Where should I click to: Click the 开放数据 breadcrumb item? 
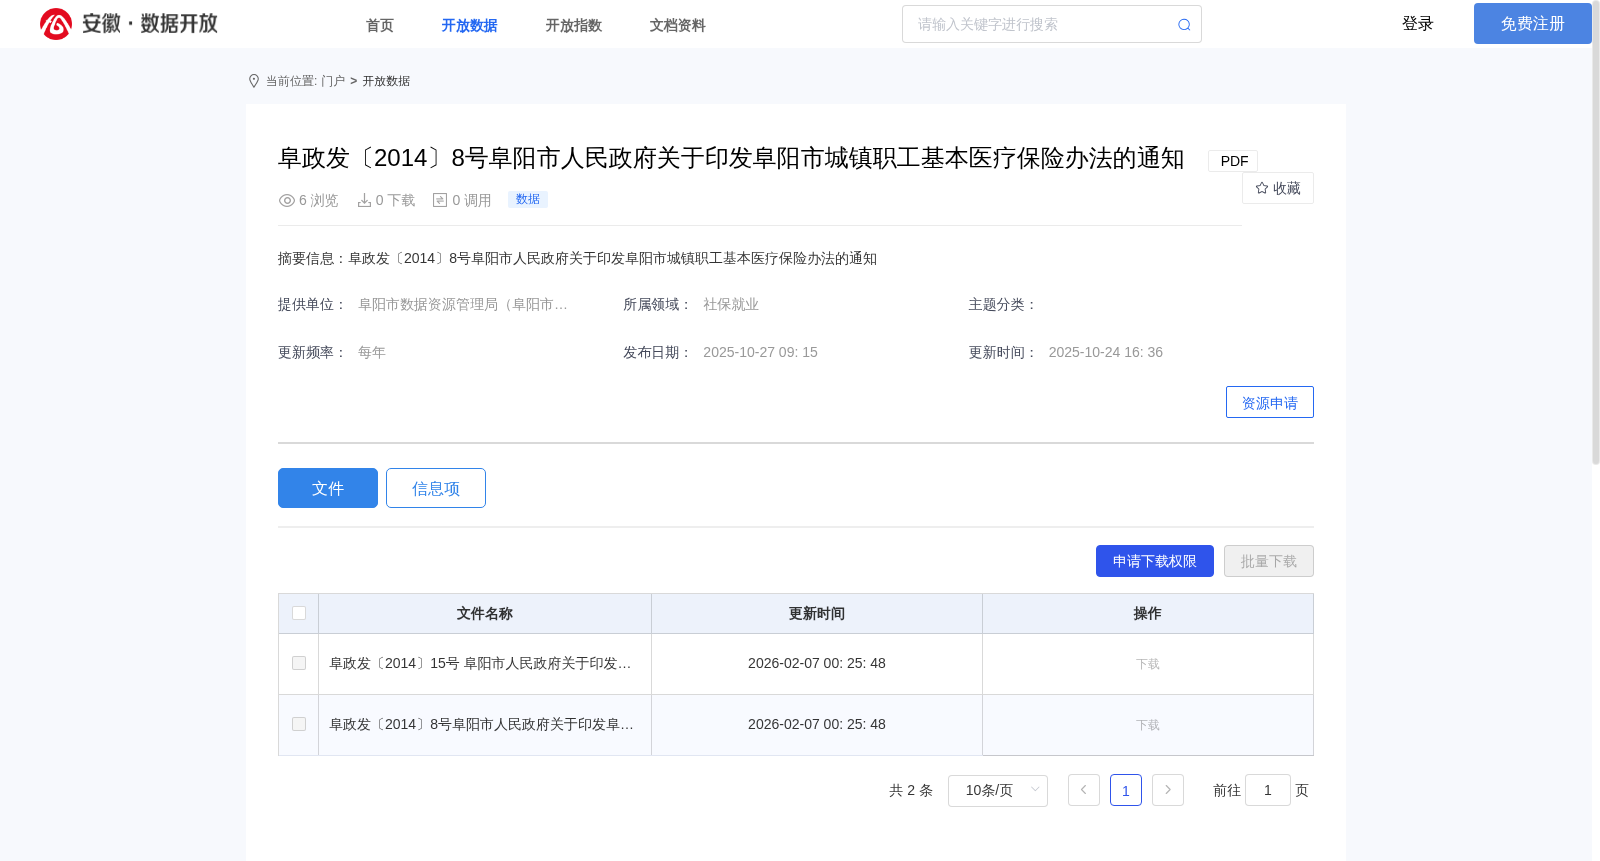click(386, 81)
